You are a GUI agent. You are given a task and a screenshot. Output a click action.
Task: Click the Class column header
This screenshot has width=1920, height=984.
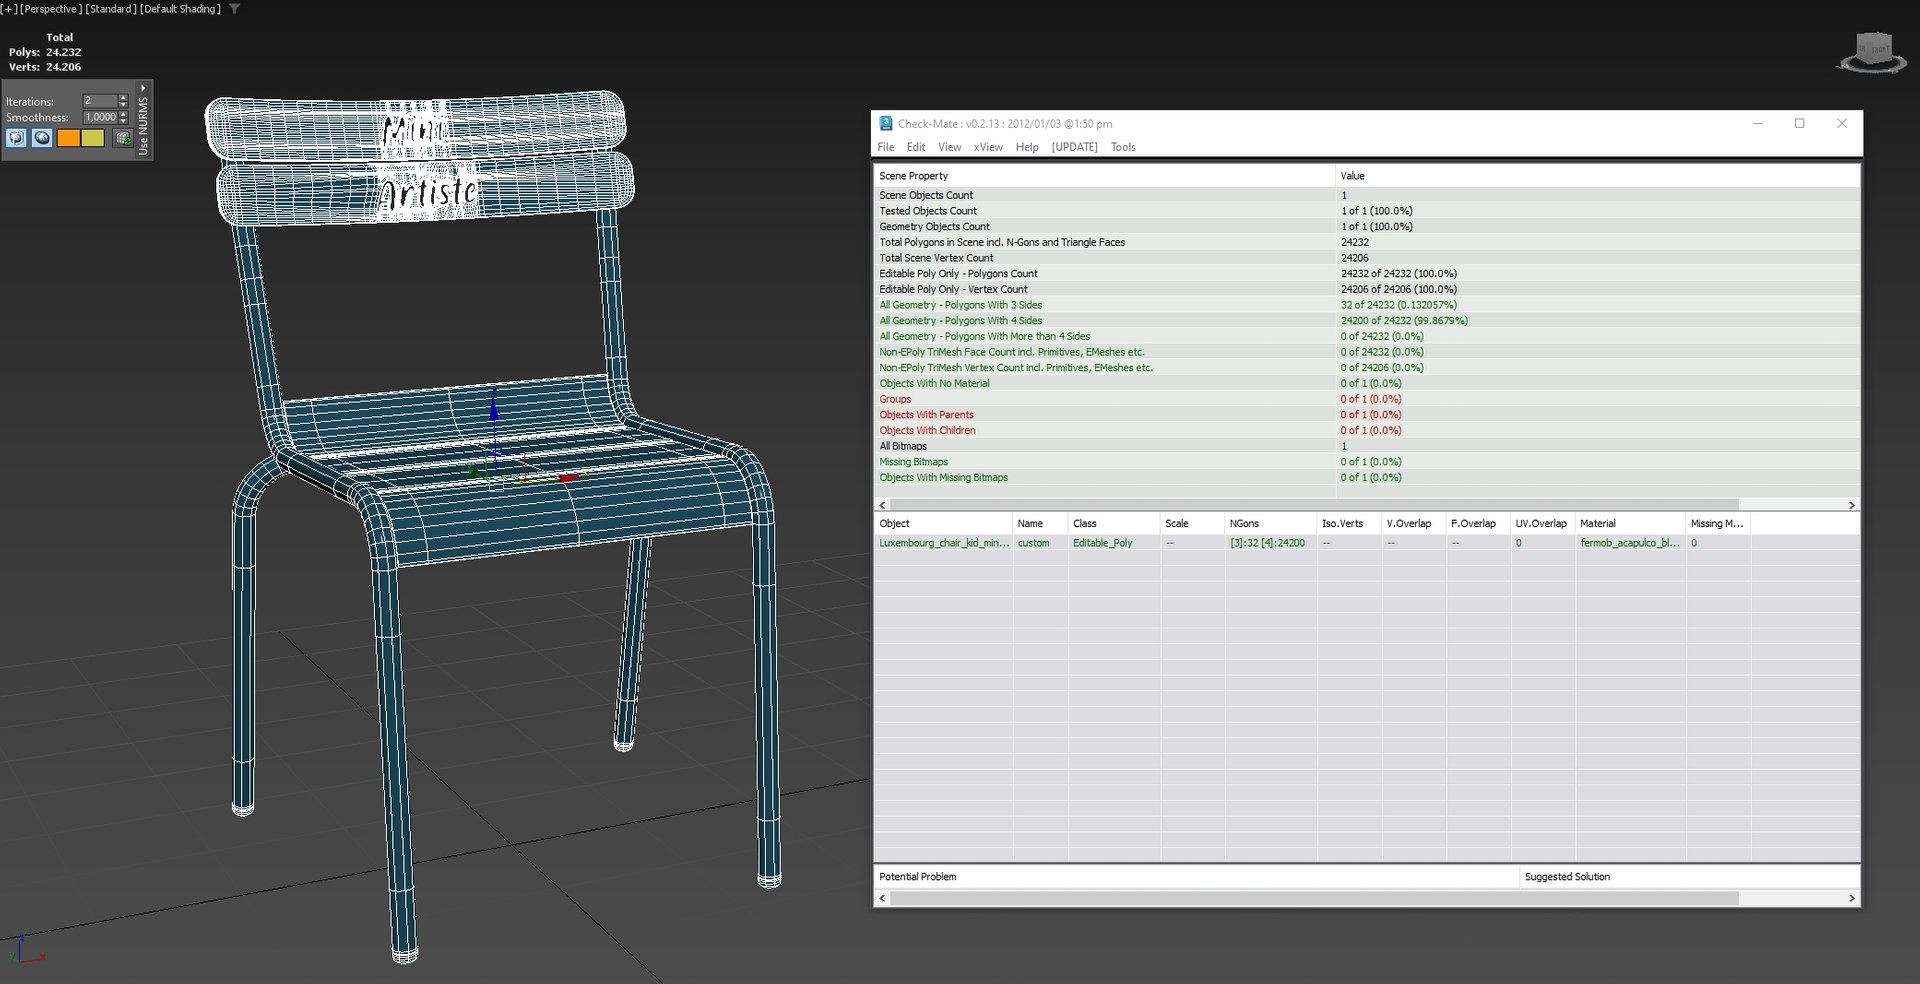point(1114,524)
